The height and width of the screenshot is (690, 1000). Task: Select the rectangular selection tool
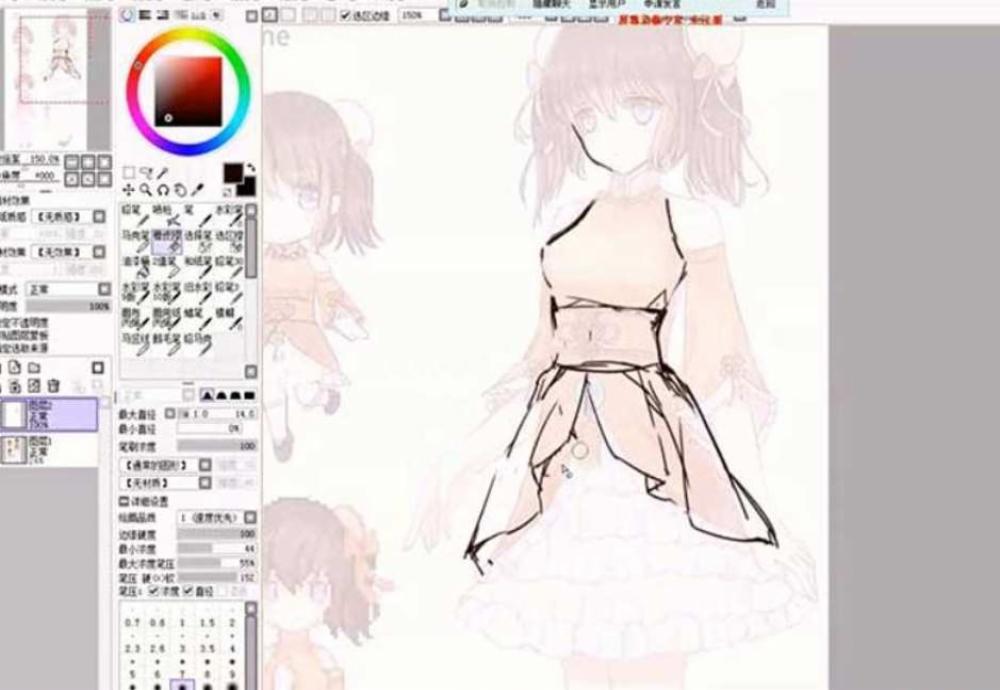[x=129, y=172]
